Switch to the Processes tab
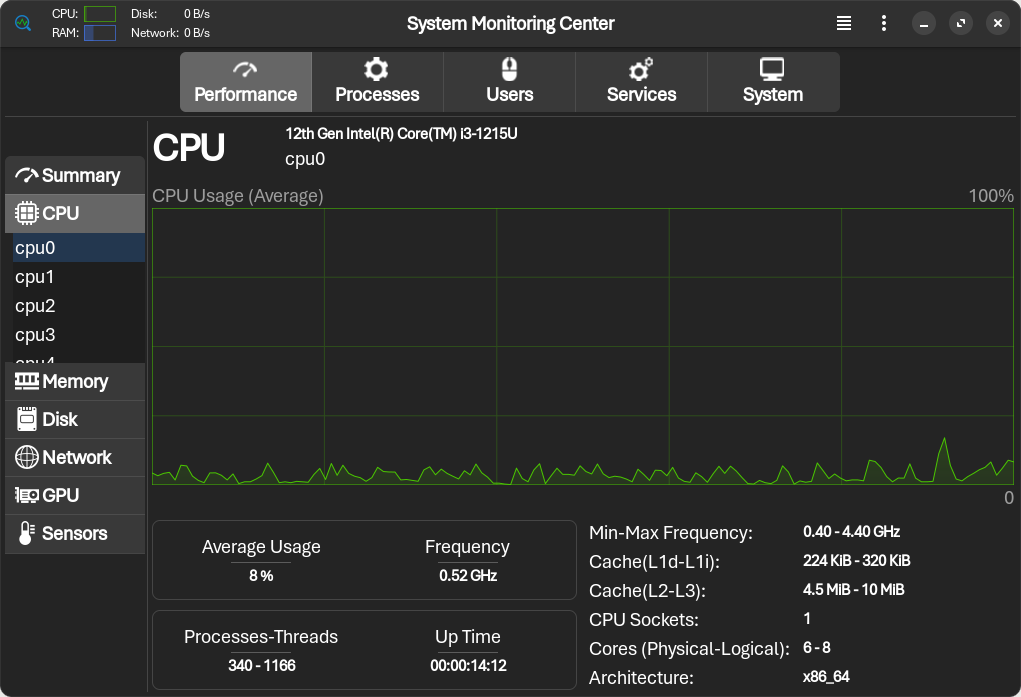Viewport: 1021px width, 697px height. (x=377, y=82)
